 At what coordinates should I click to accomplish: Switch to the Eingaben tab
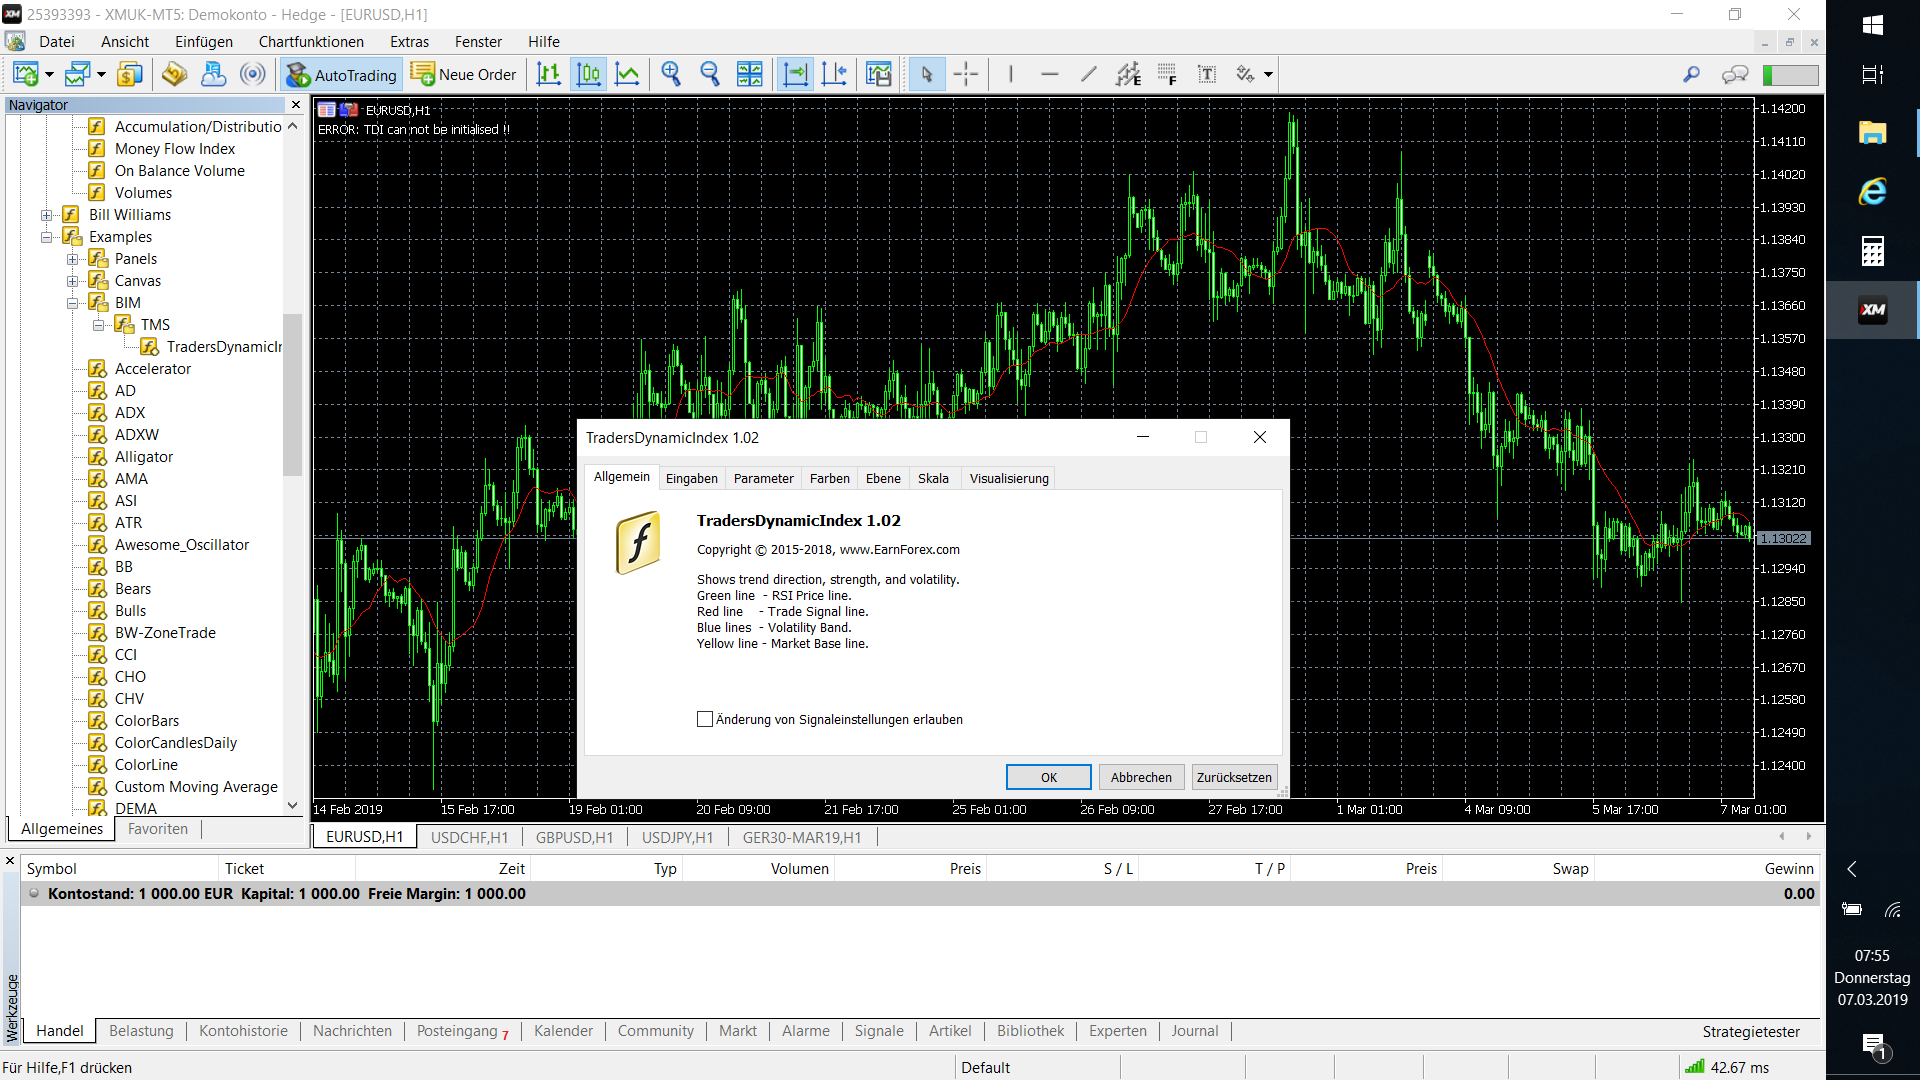[692, 478]
